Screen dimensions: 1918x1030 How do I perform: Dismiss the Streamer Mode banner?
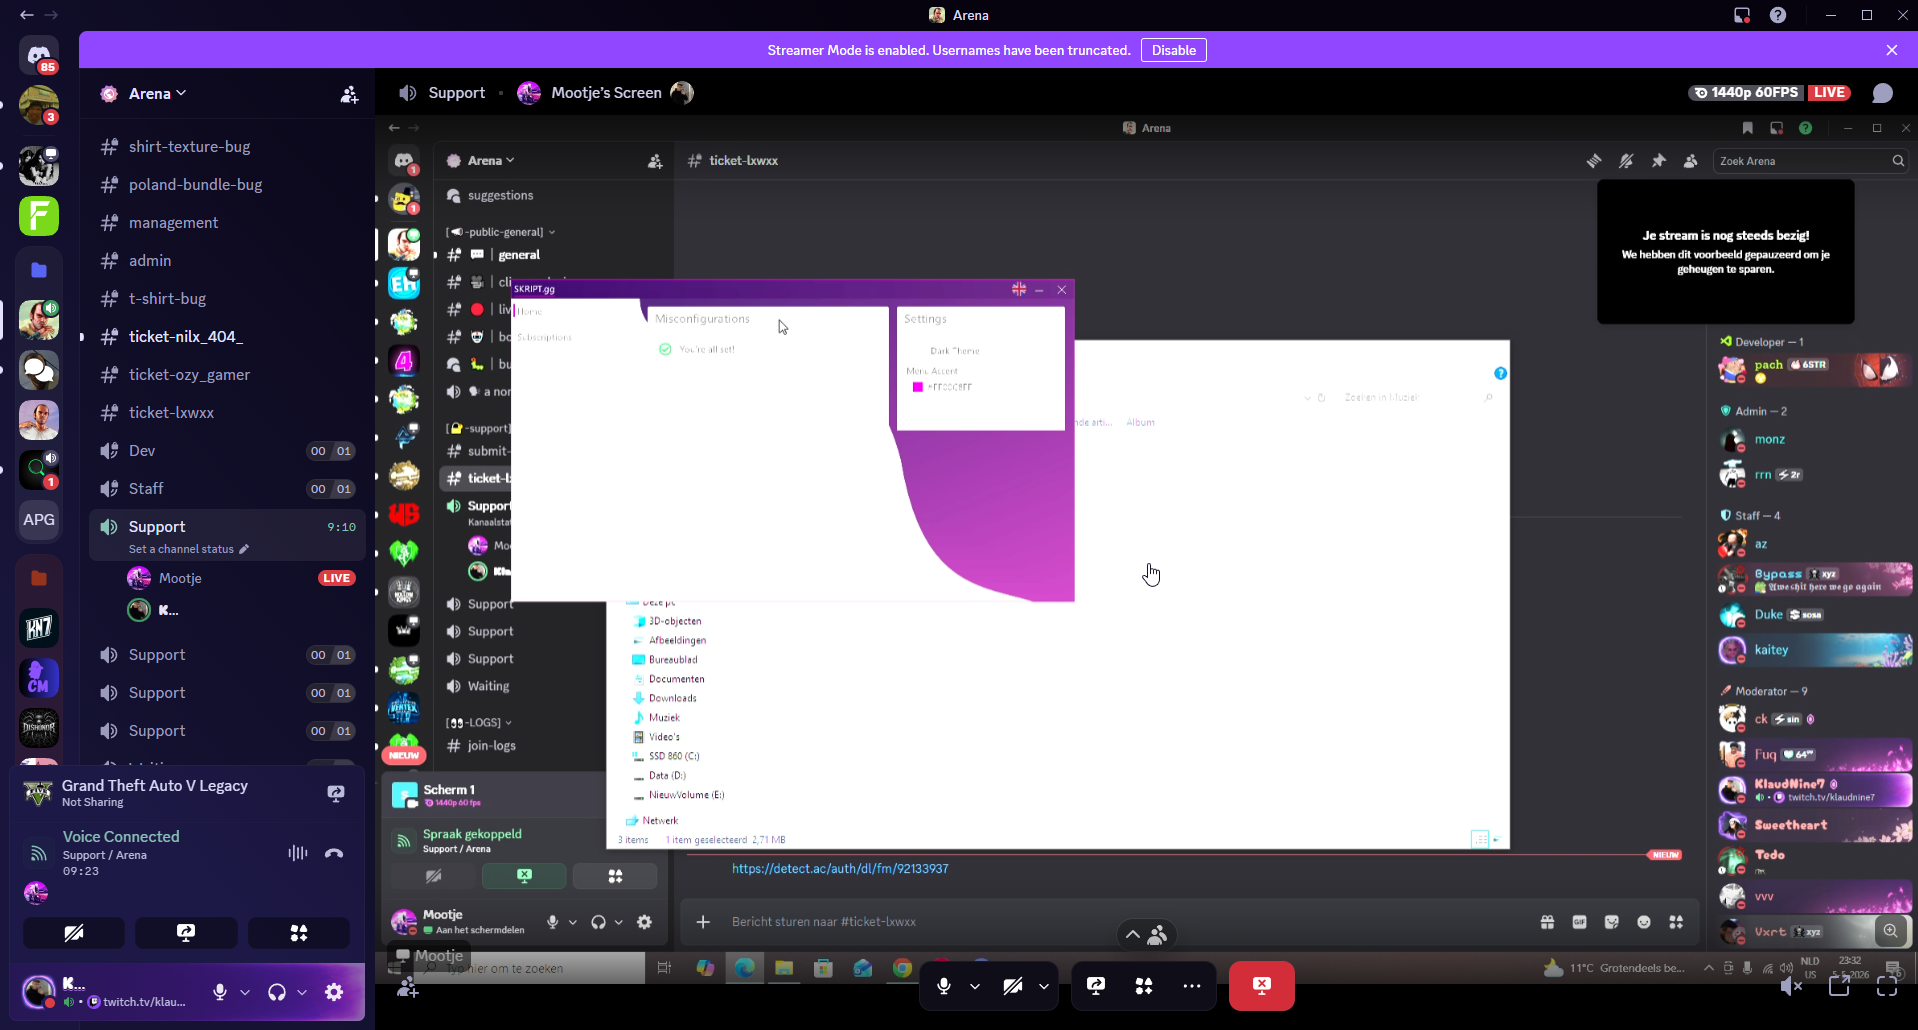click(x=1892, y=50)
